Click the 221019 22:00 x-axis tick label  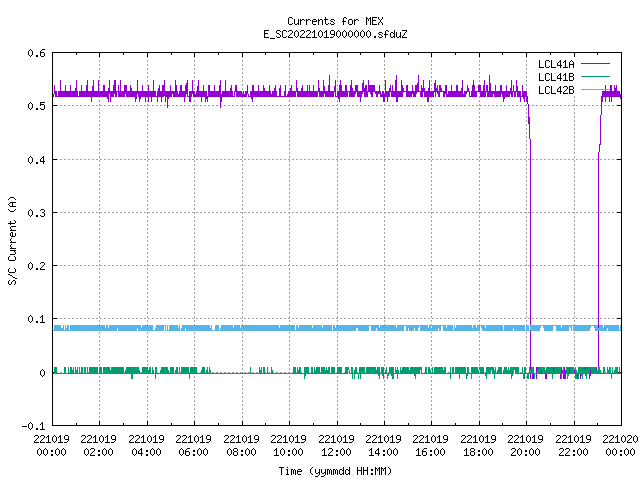[573, 445]
